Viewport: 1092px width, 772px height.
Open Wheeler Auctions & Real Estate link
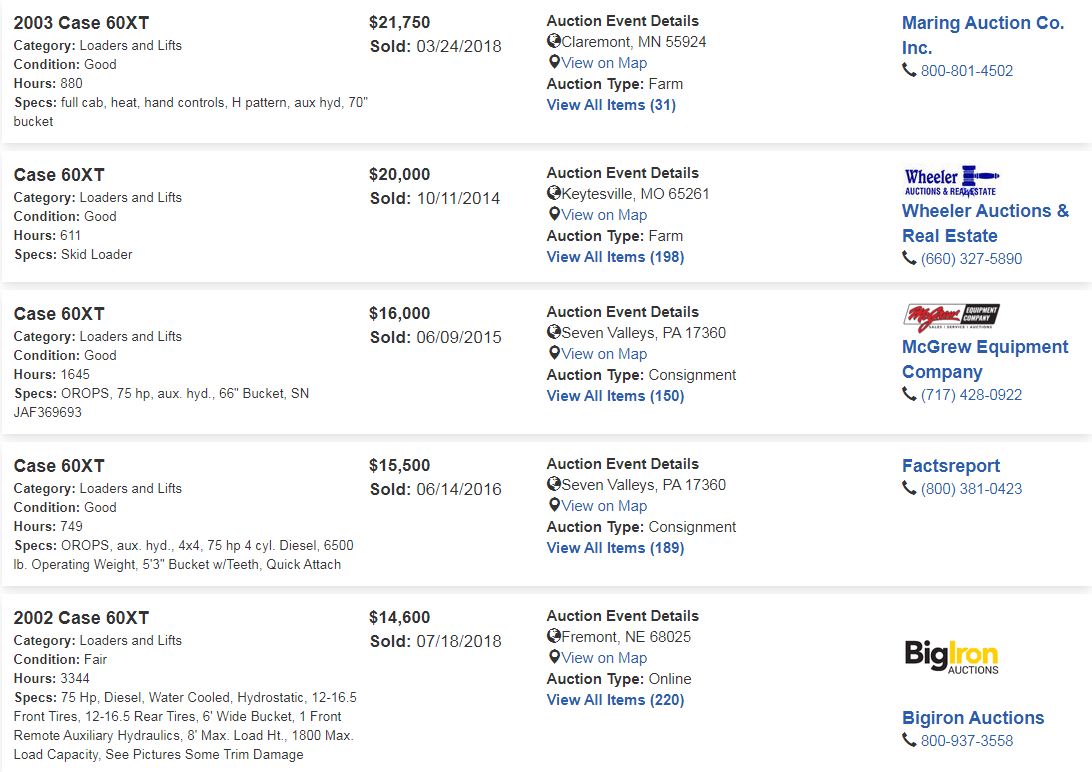985,223
